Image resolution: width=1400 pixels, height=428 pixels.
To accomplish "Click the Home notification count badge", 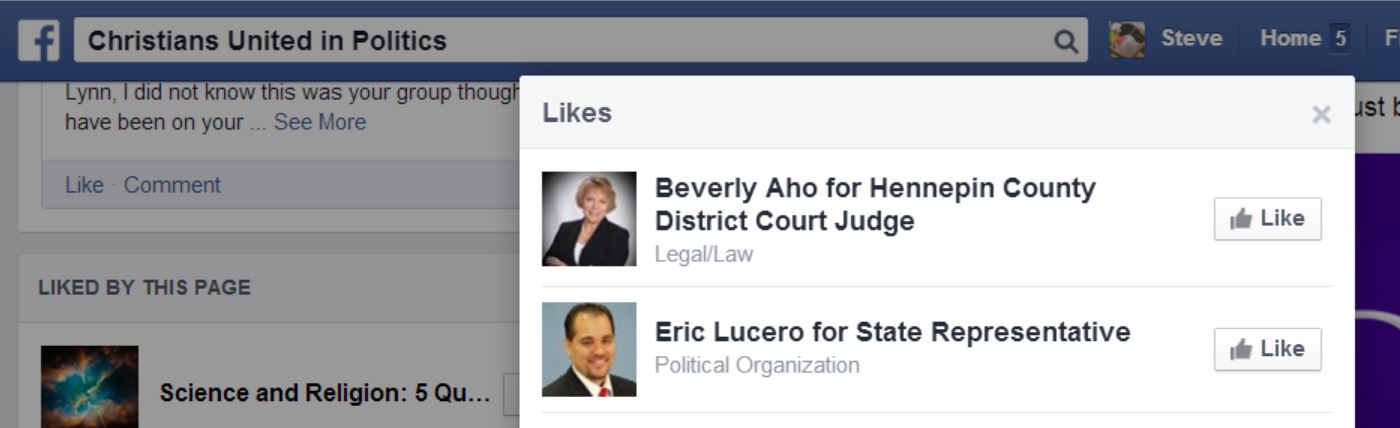I will [x=1340, y=40].
